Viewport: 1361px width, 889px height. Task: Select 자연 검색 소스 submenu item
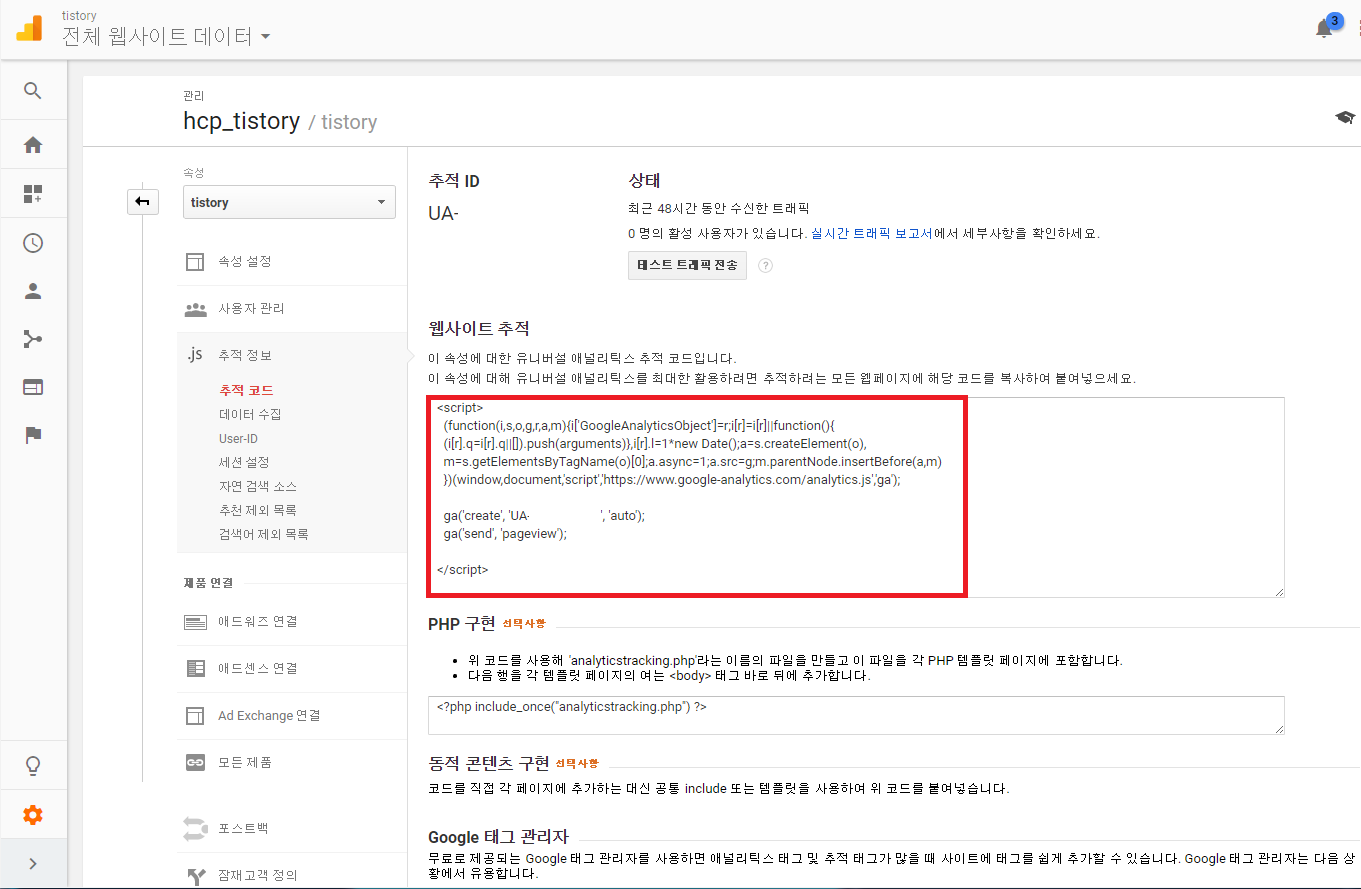[x=257, y=486]
